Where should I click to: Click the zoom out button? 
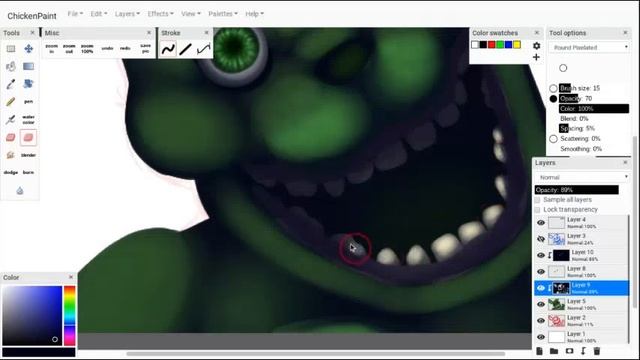click(69, 49)
